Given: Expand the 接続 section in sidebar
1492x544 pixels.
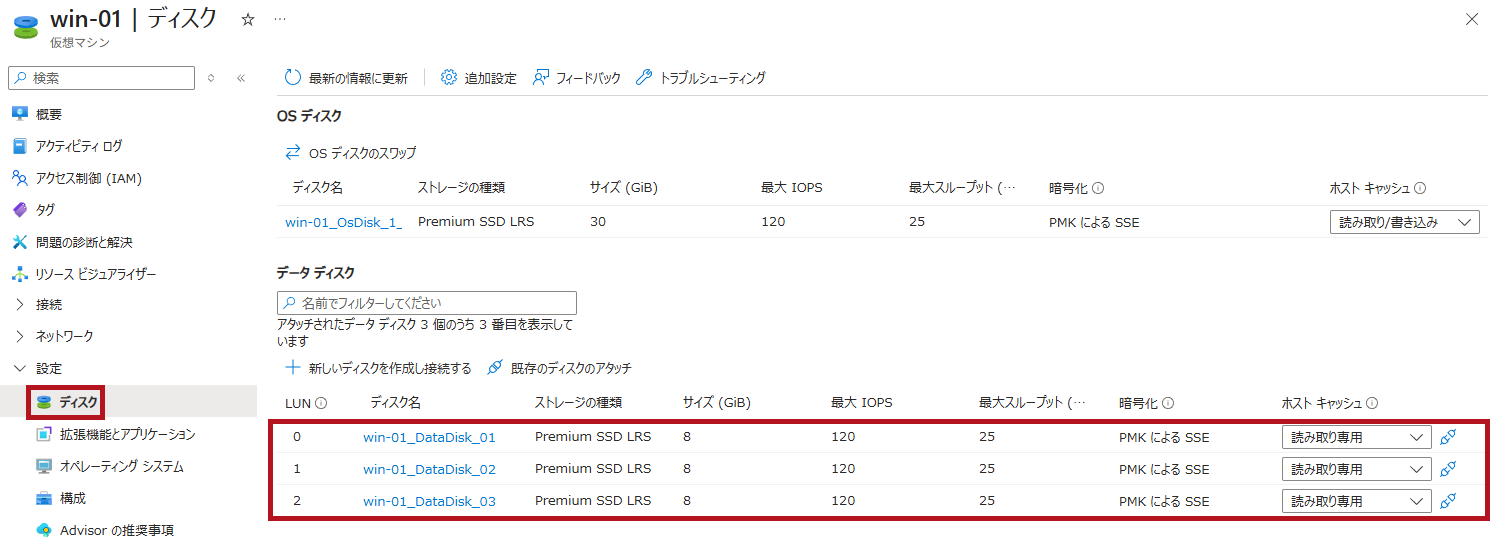Looking at the screenshot, I should [20, 305].
